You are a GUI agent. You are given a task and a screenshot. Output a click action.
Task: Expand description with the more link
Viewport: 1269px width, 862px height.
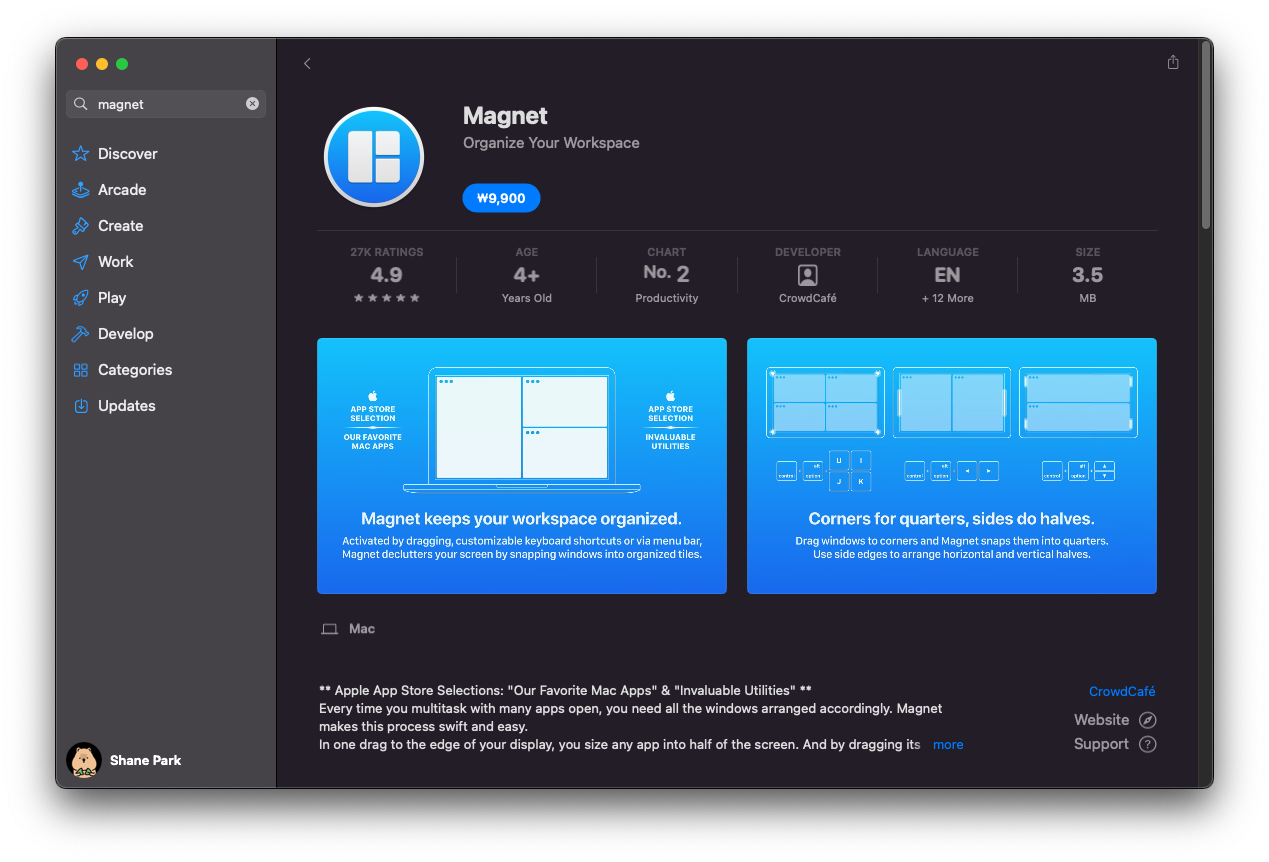click(948, 745)
